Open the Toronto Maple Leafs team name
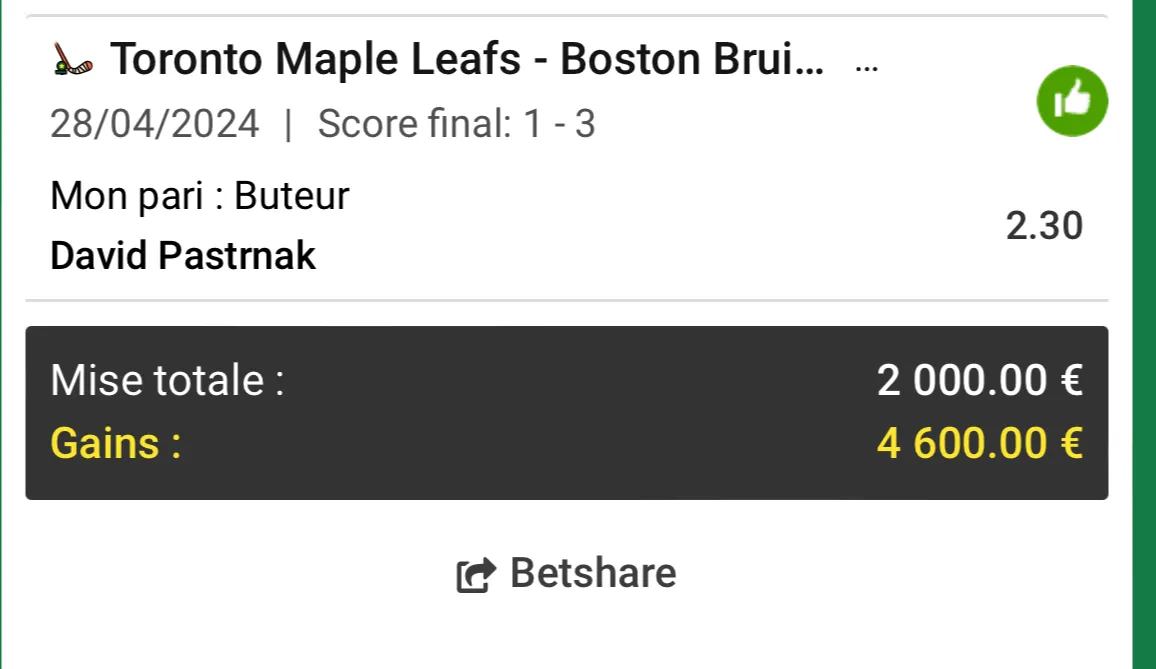Image resolution: width=1156 pixels, height=669 pixels. tap(316, 60)
